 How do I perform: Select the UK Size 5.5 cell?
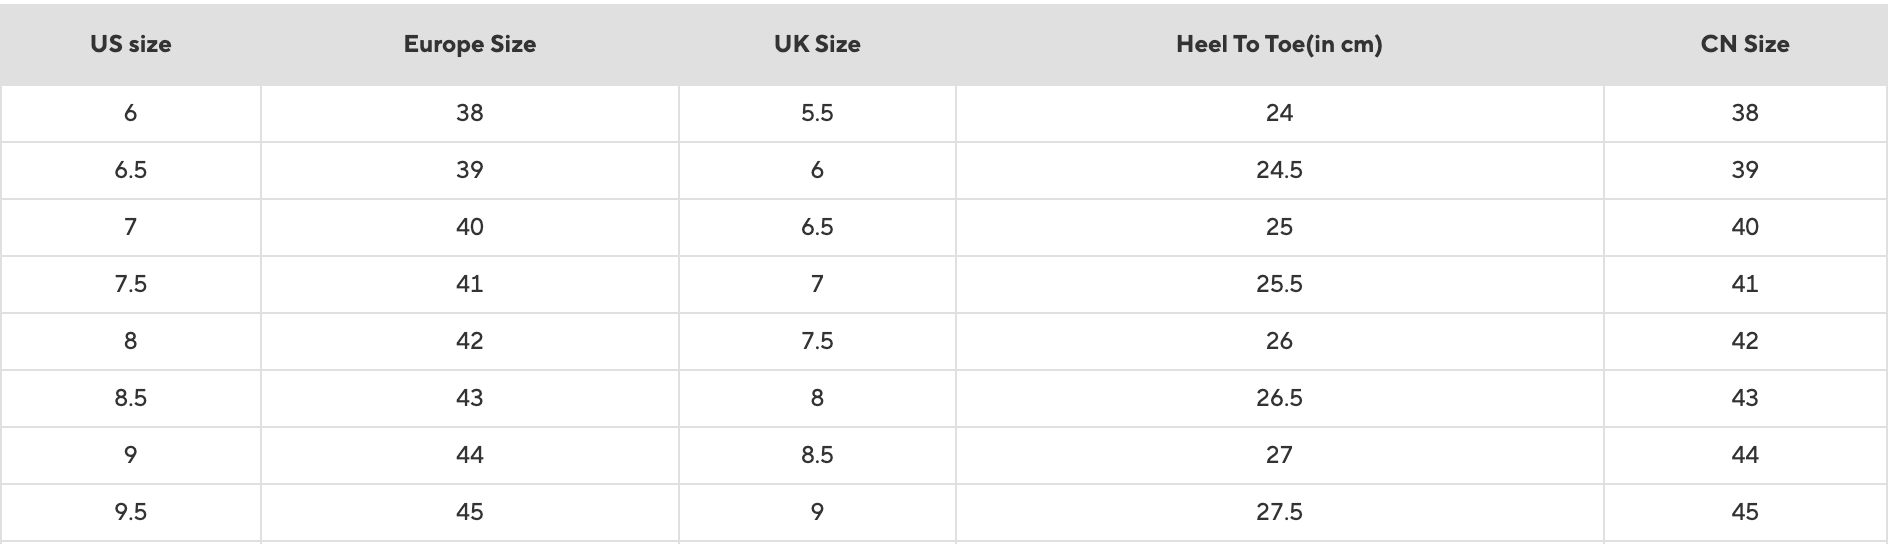pos(817,113)
